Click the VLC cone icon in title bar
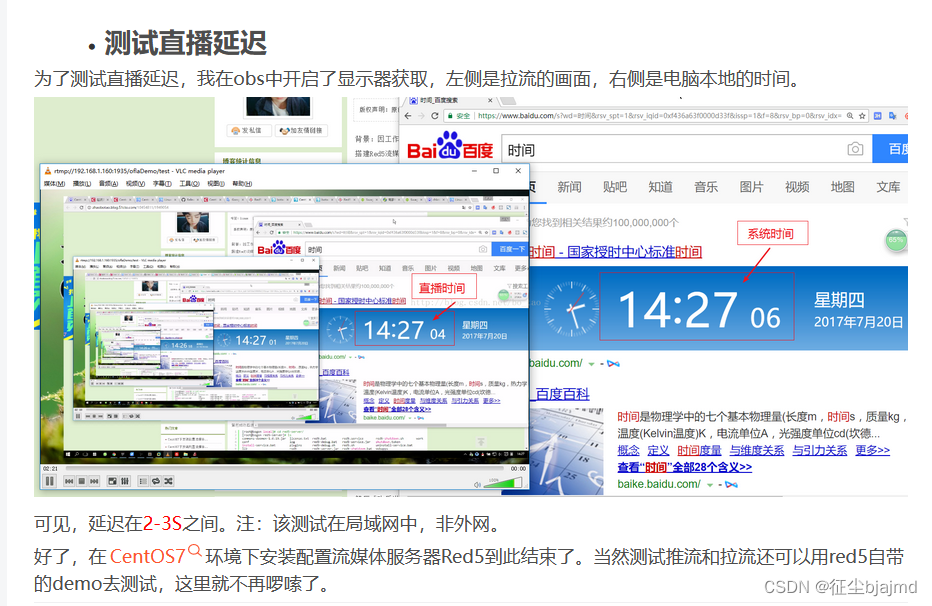932x606 pixels. point(48,171)
